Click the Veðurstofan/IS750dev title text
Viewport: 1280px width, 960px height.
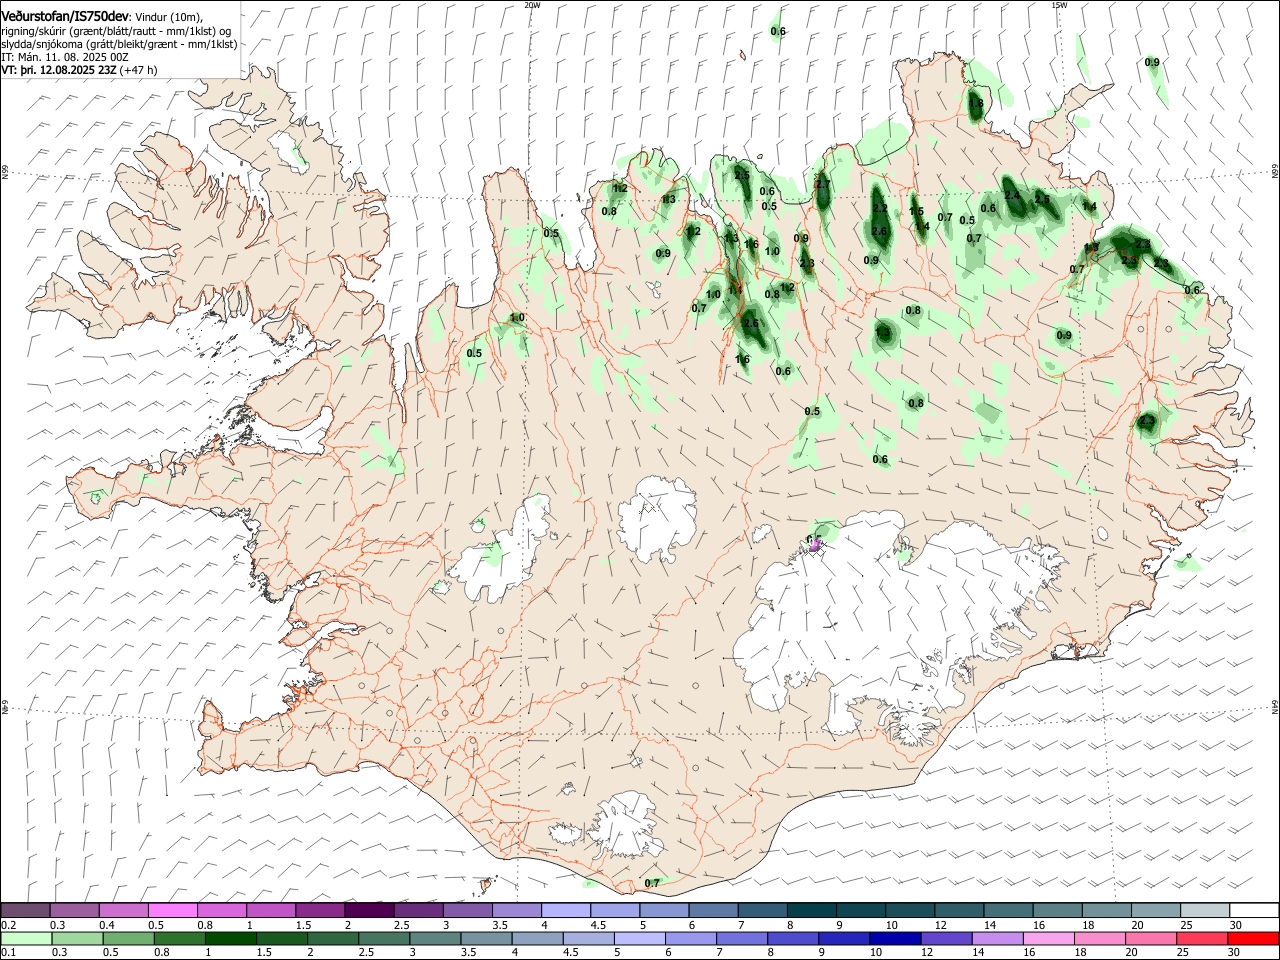point(64,17)
